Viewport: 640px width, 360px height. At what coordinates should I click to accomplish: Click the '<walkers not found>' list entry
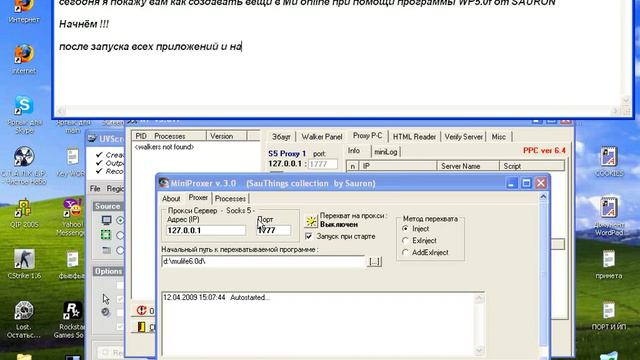point(164,147)
